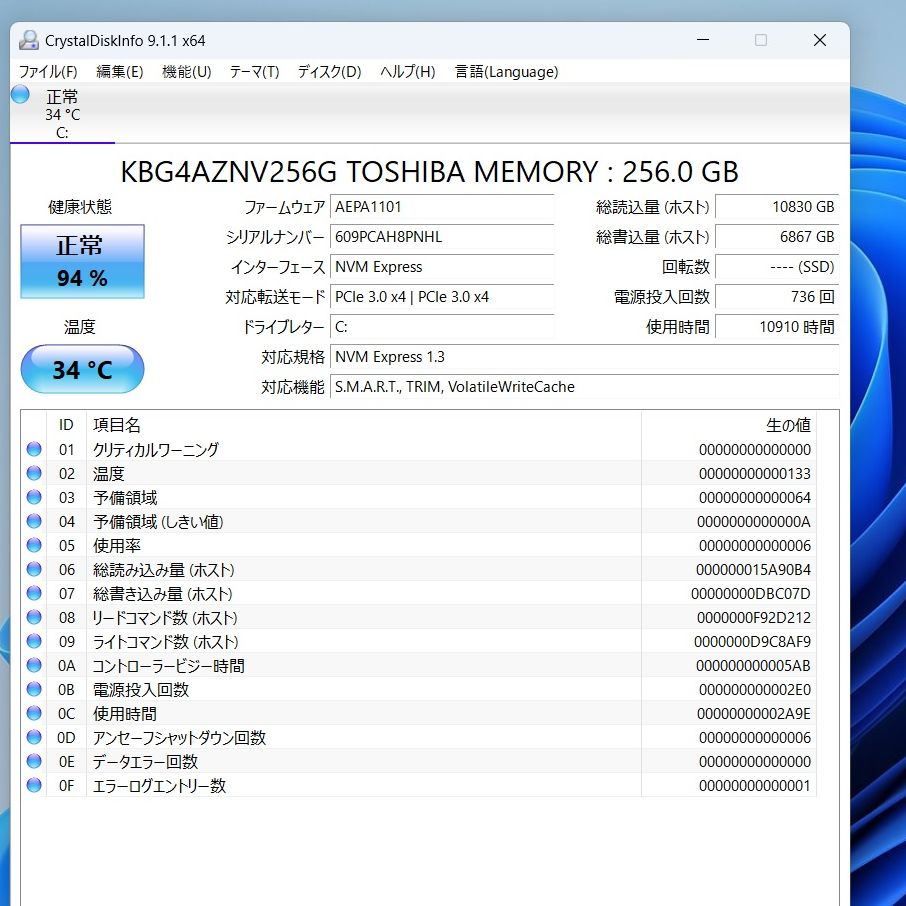Click status orb for ID 0B 電源投入回数
The width and height of the screenshot is (906, 906).
pos(34,689)
